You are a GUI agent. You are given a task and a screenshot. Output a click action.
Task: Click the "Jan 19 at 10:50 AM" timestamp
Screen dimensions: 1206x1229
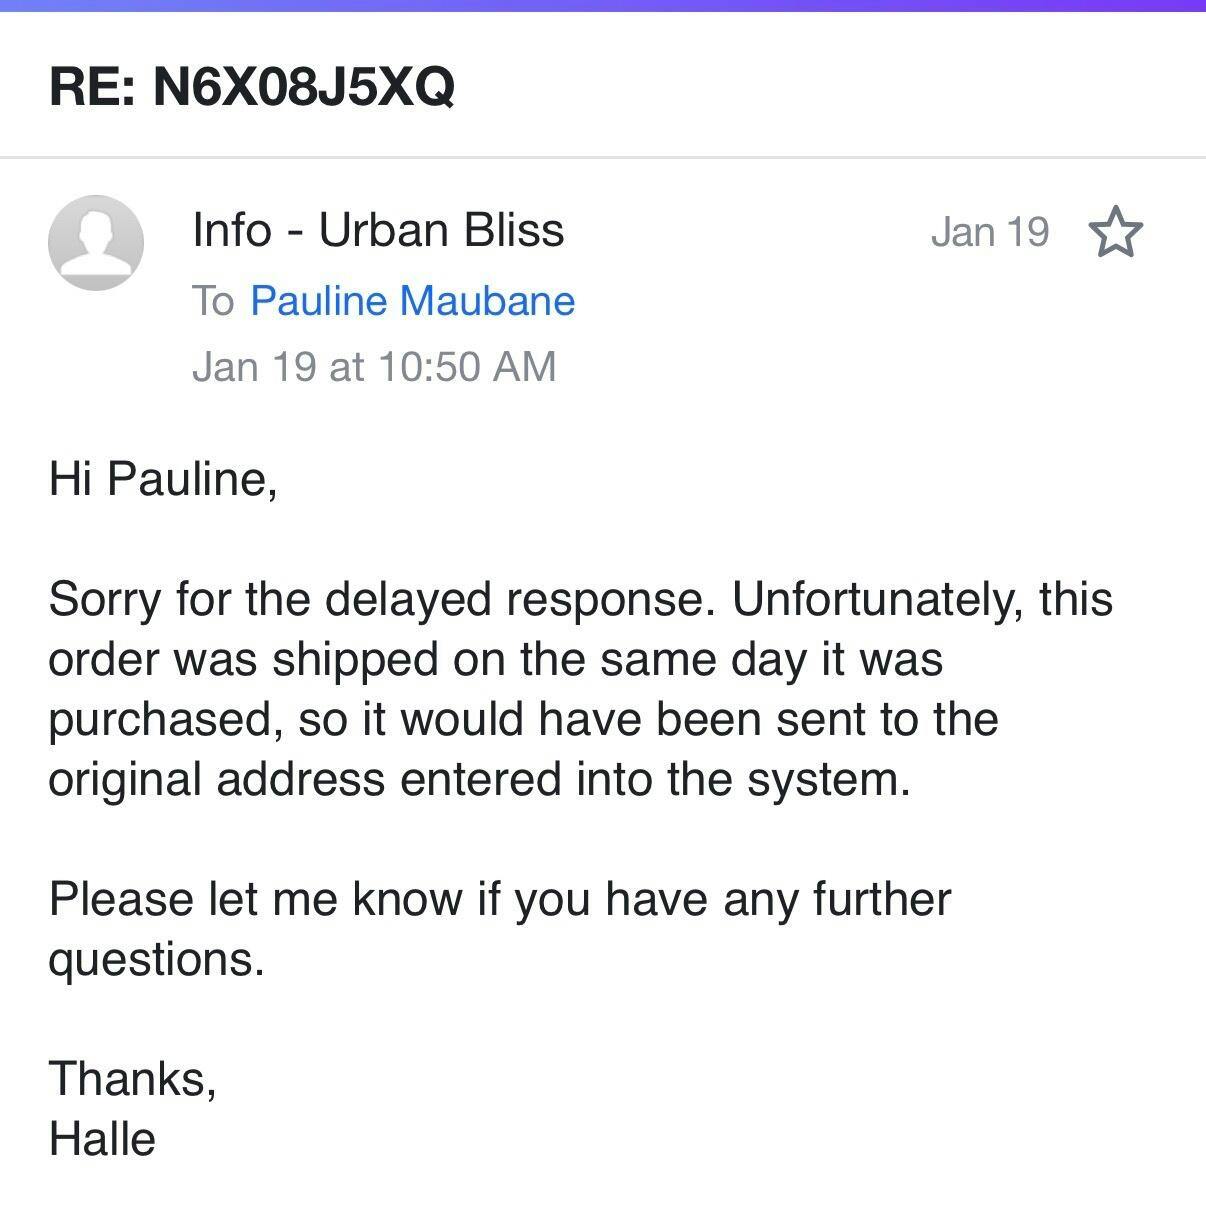[374, 366]
